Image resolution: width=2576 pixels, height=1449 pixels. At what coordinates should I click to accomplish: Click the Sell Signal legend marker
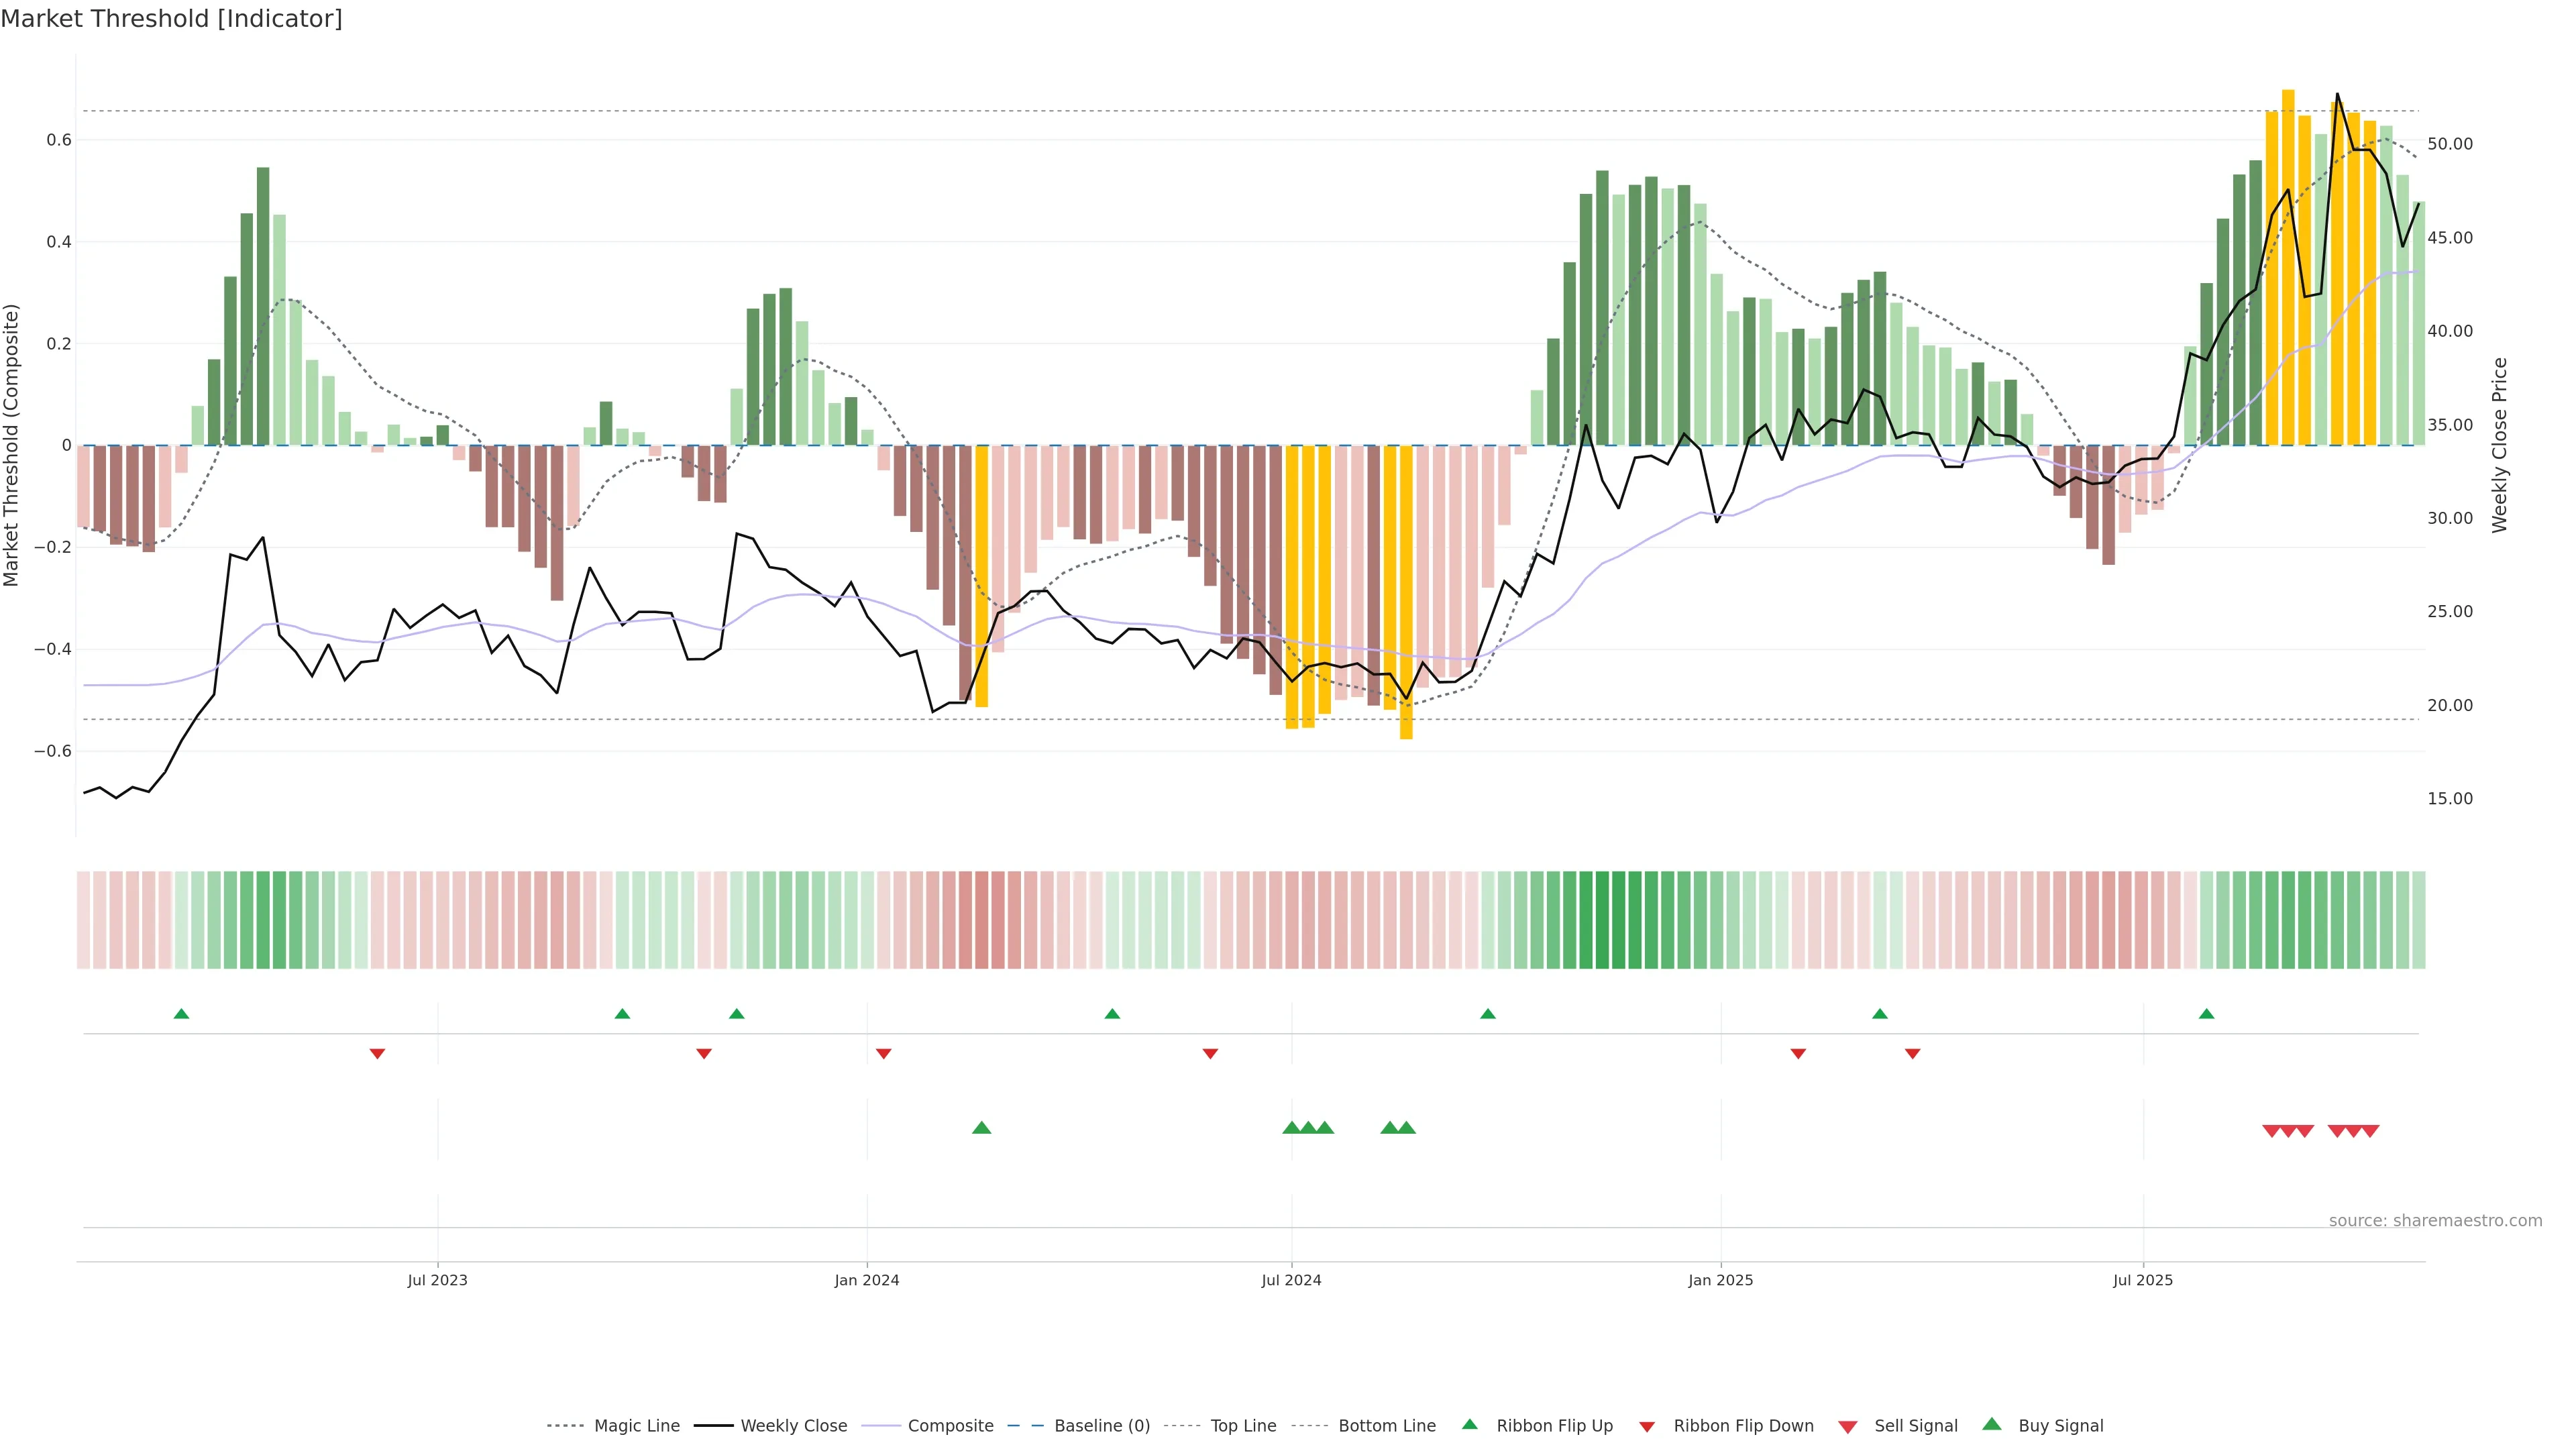pyautogui.click(x=1848, y=1426)
